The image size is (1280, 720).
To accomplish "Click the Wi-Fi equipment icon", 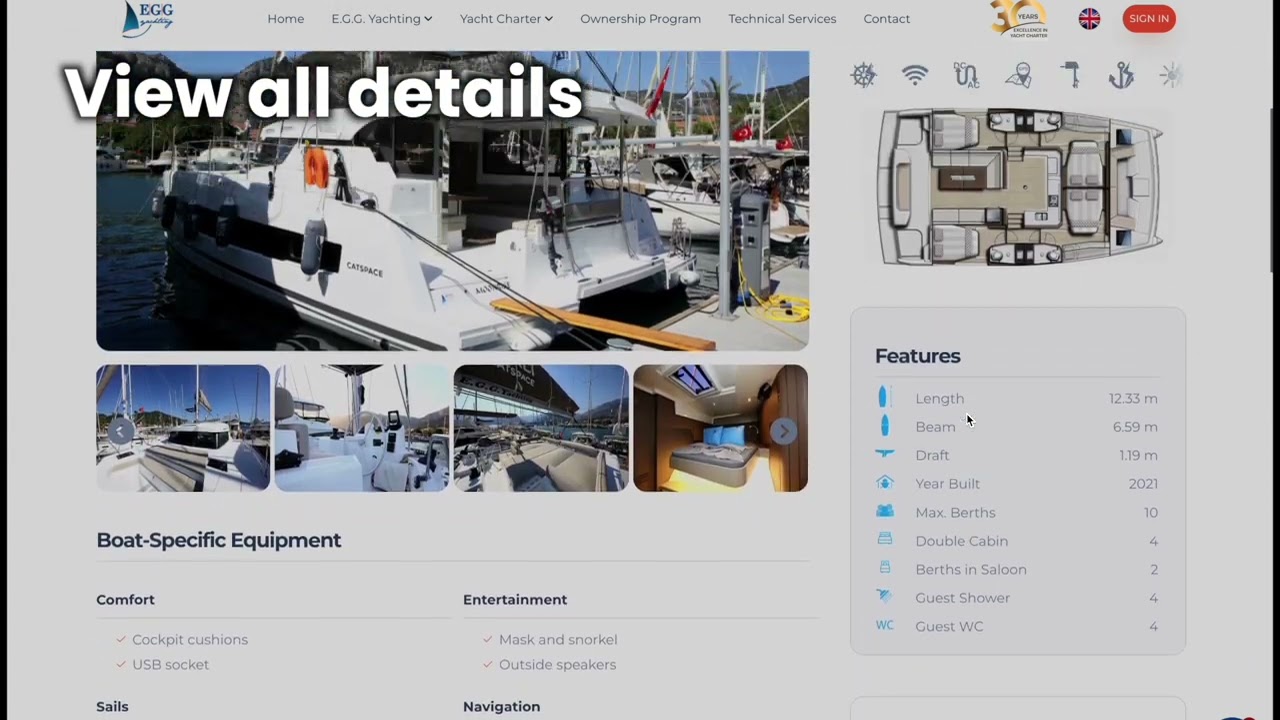I will click(915, 75).
